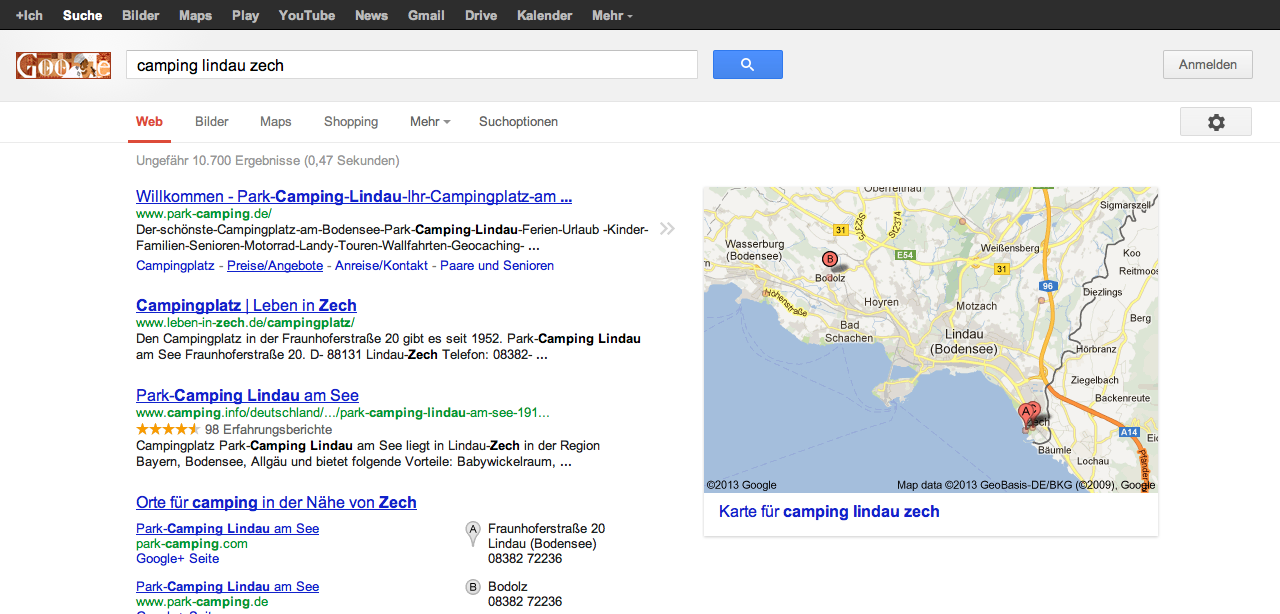Image resolution: width=1280 pixels, height=614 pixels.
Task: Switch to the Shopping search tab
Action: pos(351,122)
